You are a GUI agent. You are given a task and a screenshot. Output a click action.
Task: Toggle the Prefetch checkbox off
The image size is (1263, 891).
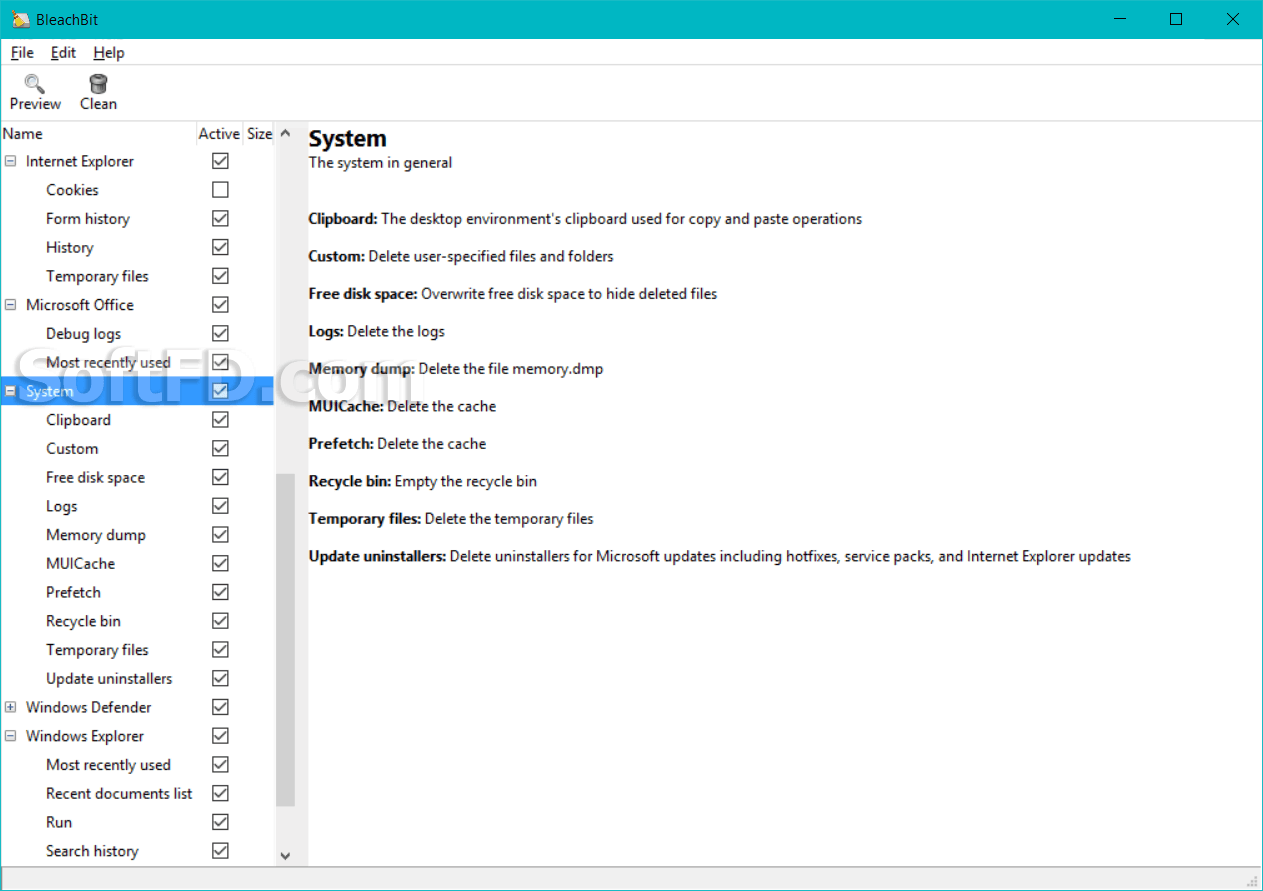(220, 592)
